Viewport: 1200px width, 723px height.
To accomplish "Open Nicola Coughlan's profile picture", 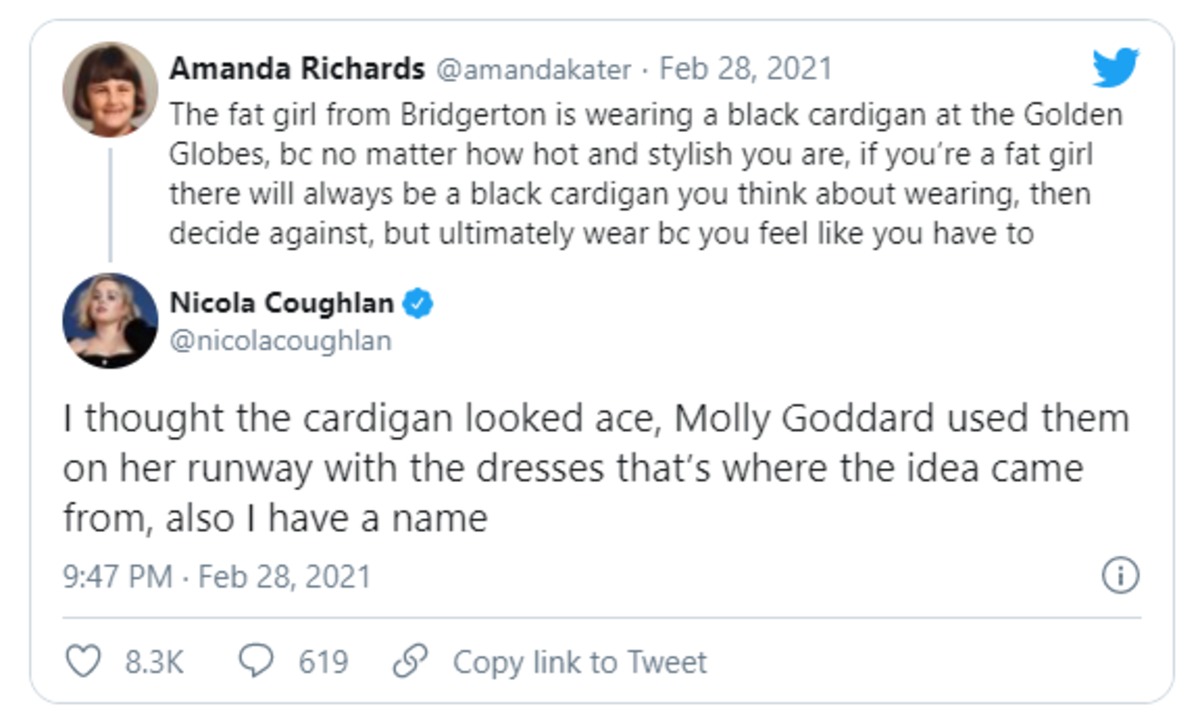I will [110, 319].
